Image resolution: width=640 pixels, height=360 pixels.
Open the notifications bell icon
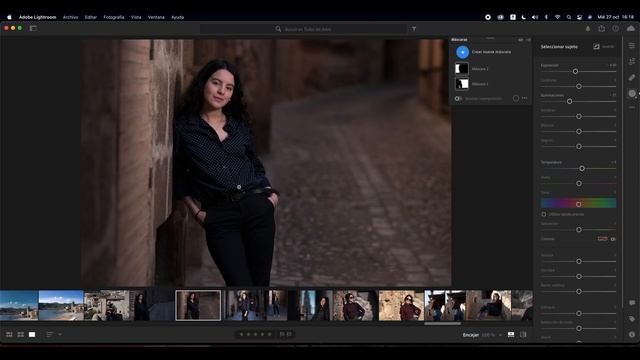pyautogui.click(x=588, y=29)
